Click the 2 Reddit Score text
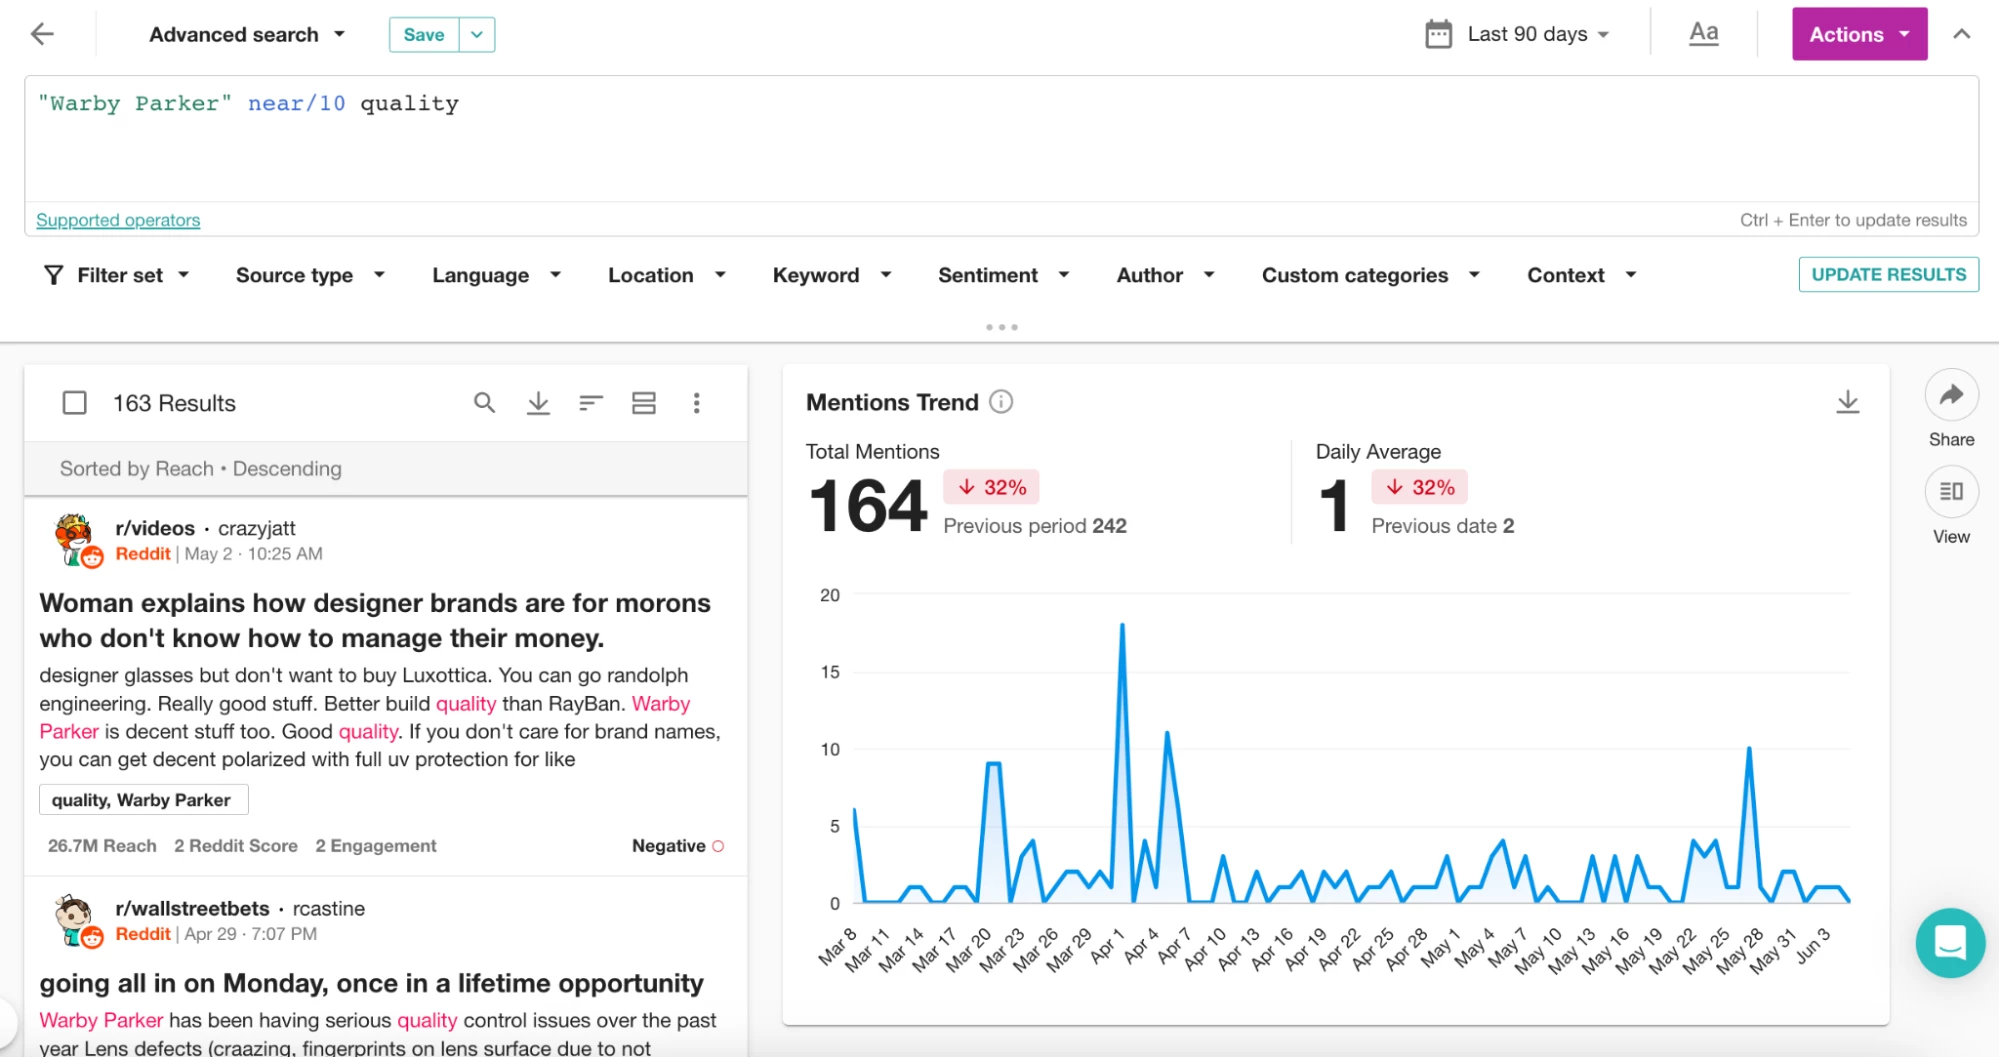1999x1058 pixels. 236,846
